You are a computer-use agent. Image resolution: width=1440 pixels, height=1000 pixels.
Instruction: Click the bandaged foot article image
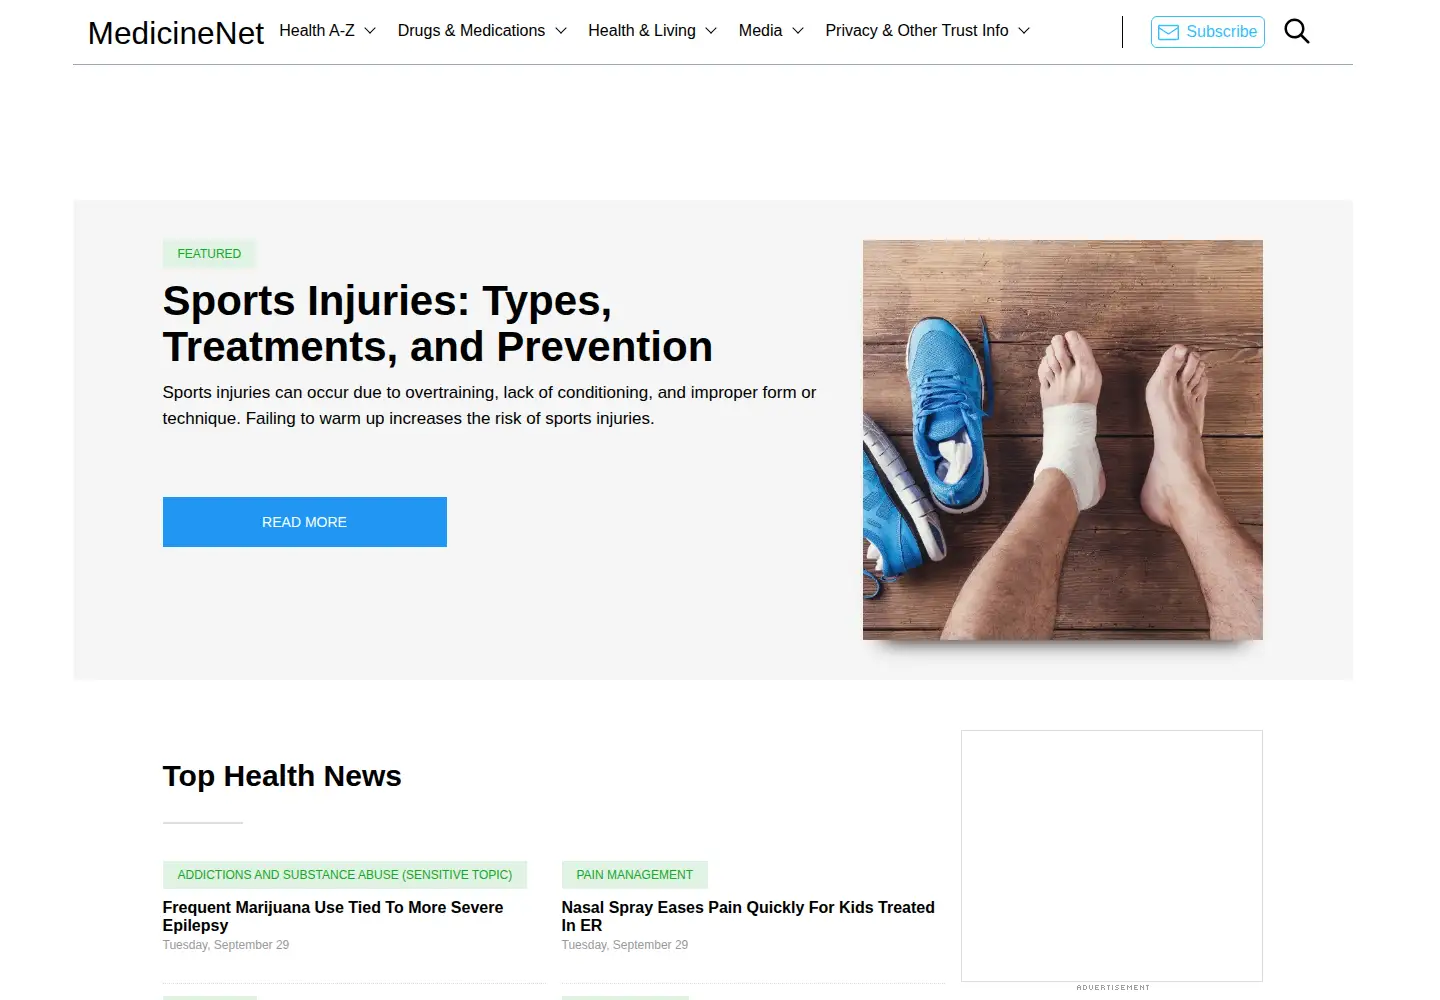1063,440
